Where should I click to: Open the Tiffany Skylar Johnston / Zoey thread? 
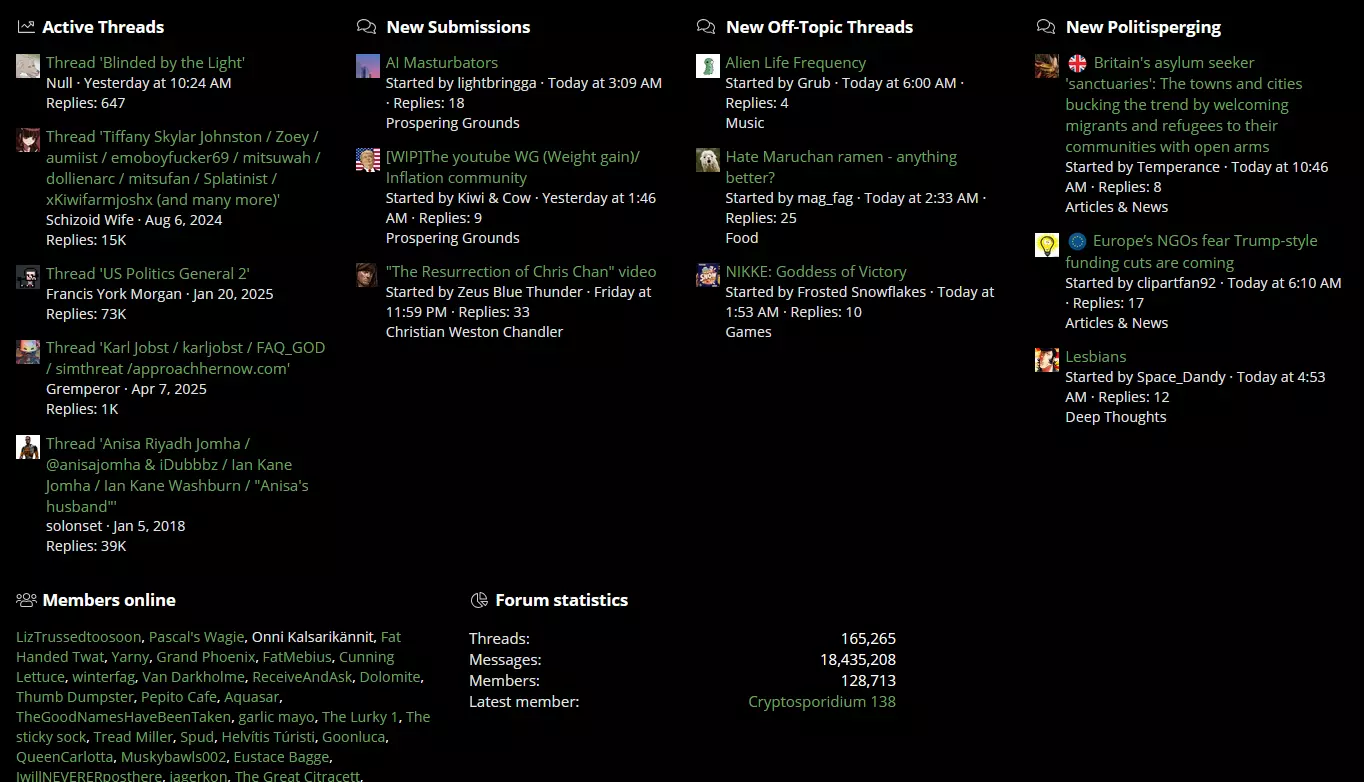pyautogui.click(x=183, y=168)
